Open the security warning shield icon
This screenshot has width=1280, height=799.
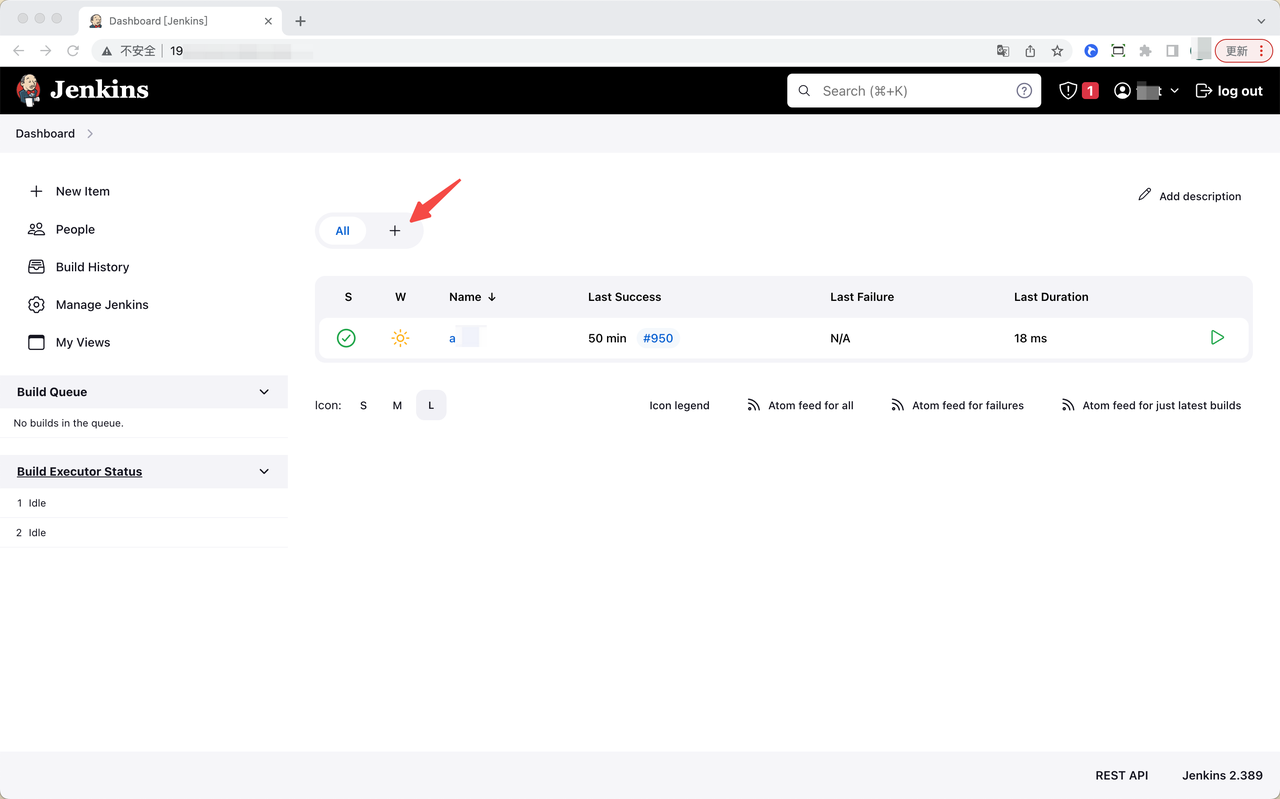coord(1068,91)
